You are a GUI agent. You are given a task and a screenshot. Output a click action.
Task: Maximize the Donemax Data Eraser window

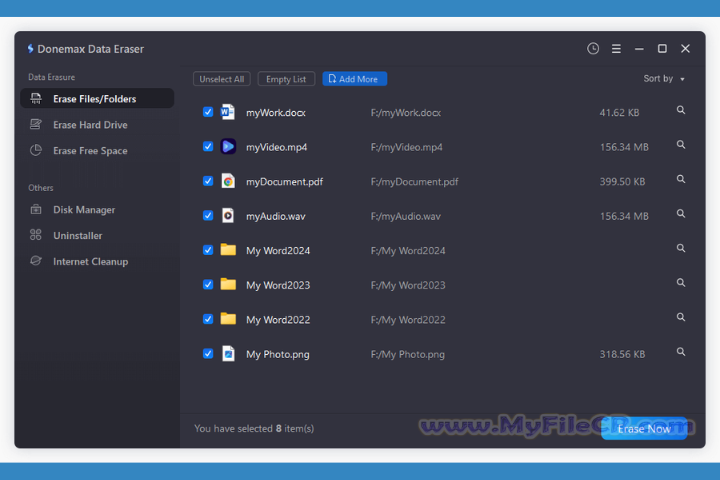pos(662,48)
